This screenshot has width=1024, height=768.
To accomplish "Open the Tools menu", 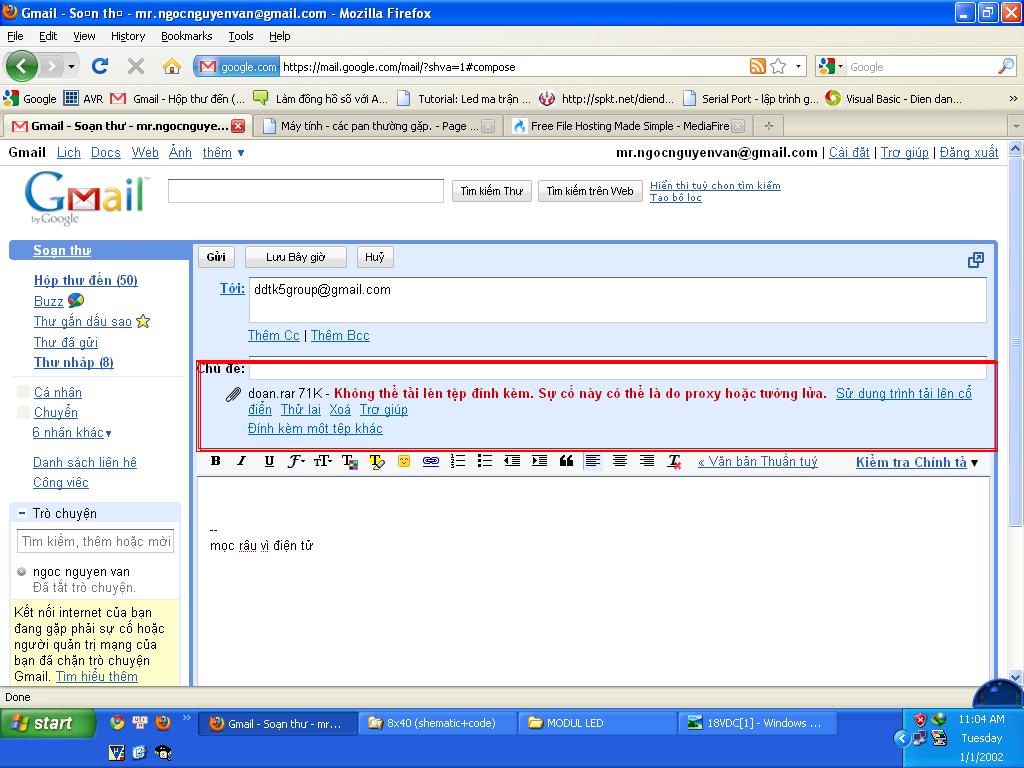I will point(241,36).
